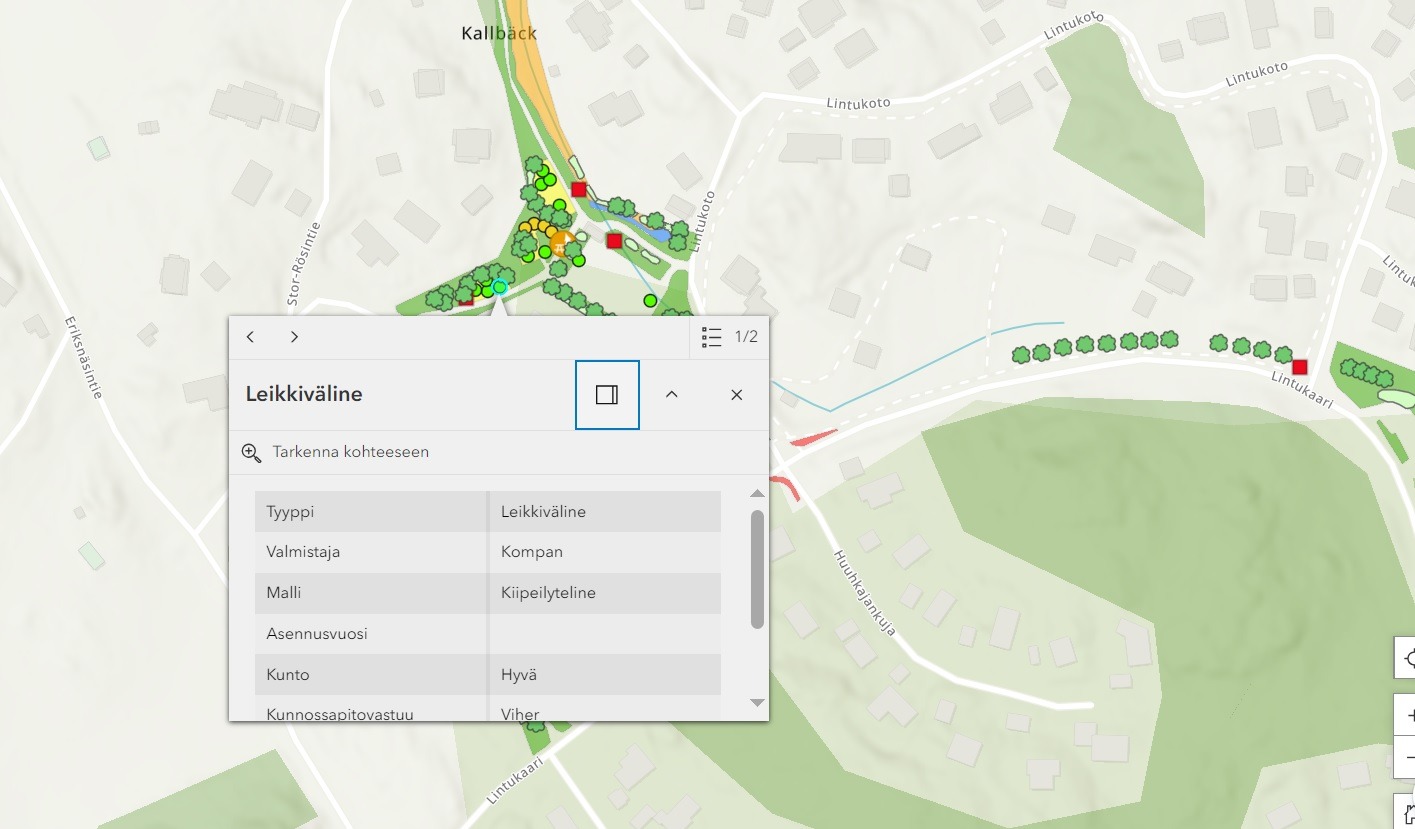
Task: Click the Kiipeilyteline value in Malli row
Action: click(548, 593)
